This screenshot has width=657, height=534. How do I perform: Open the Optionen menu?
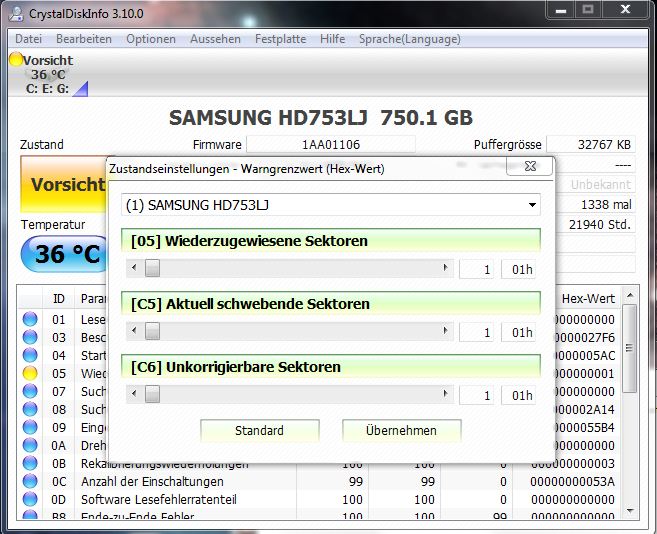[151, 39]
